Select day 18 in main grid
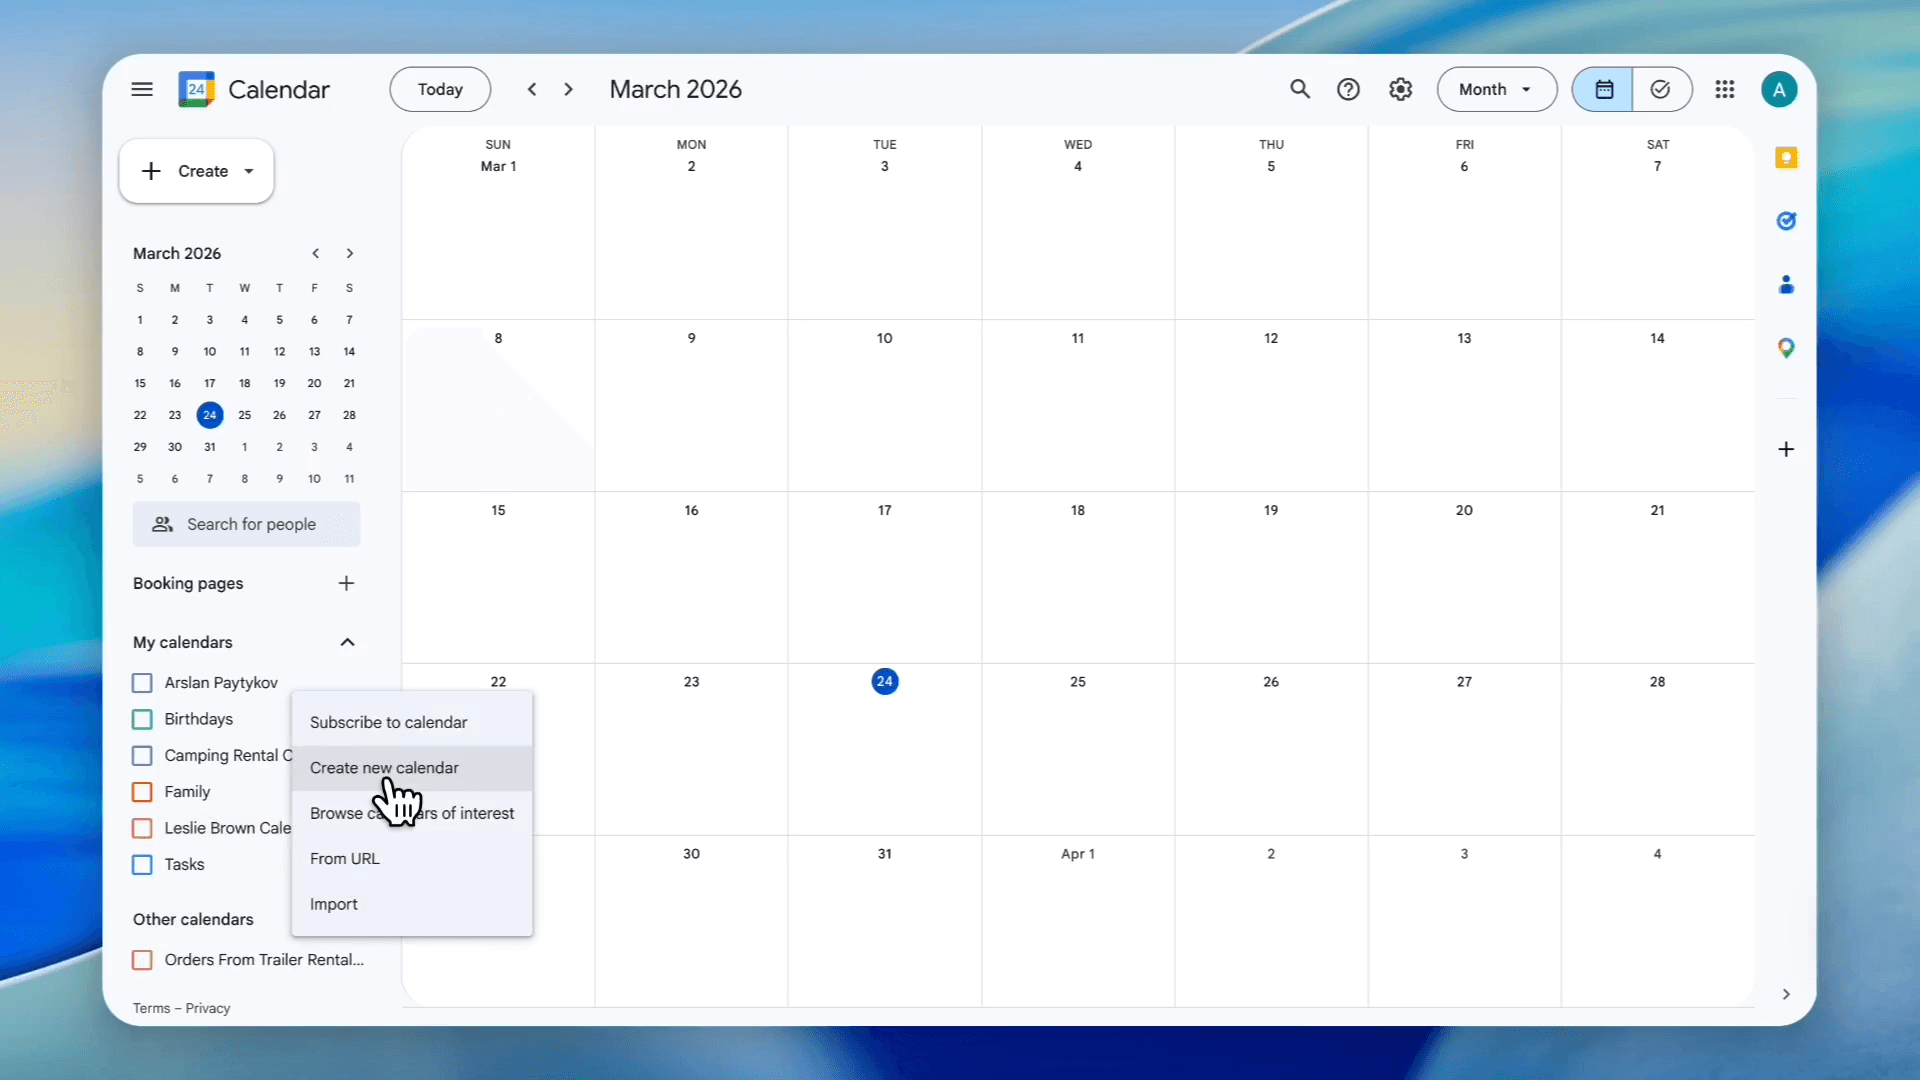The image size is (1920, 1080). coord(1078,510)
